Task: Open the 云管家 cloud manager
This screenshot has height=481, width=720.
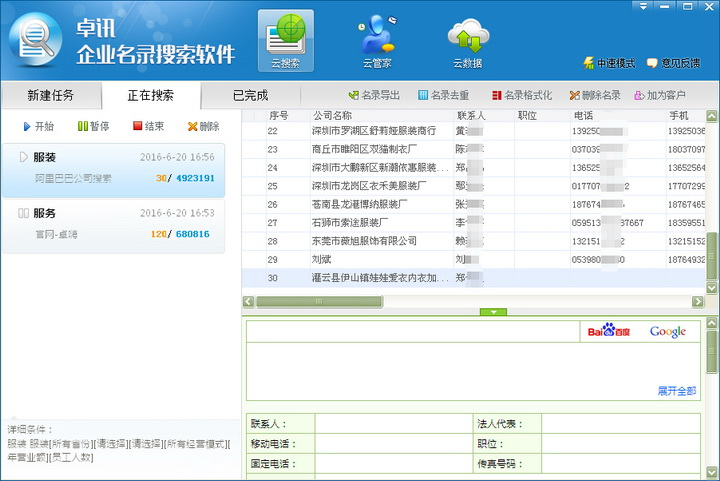Action: [x=376, y=42]
